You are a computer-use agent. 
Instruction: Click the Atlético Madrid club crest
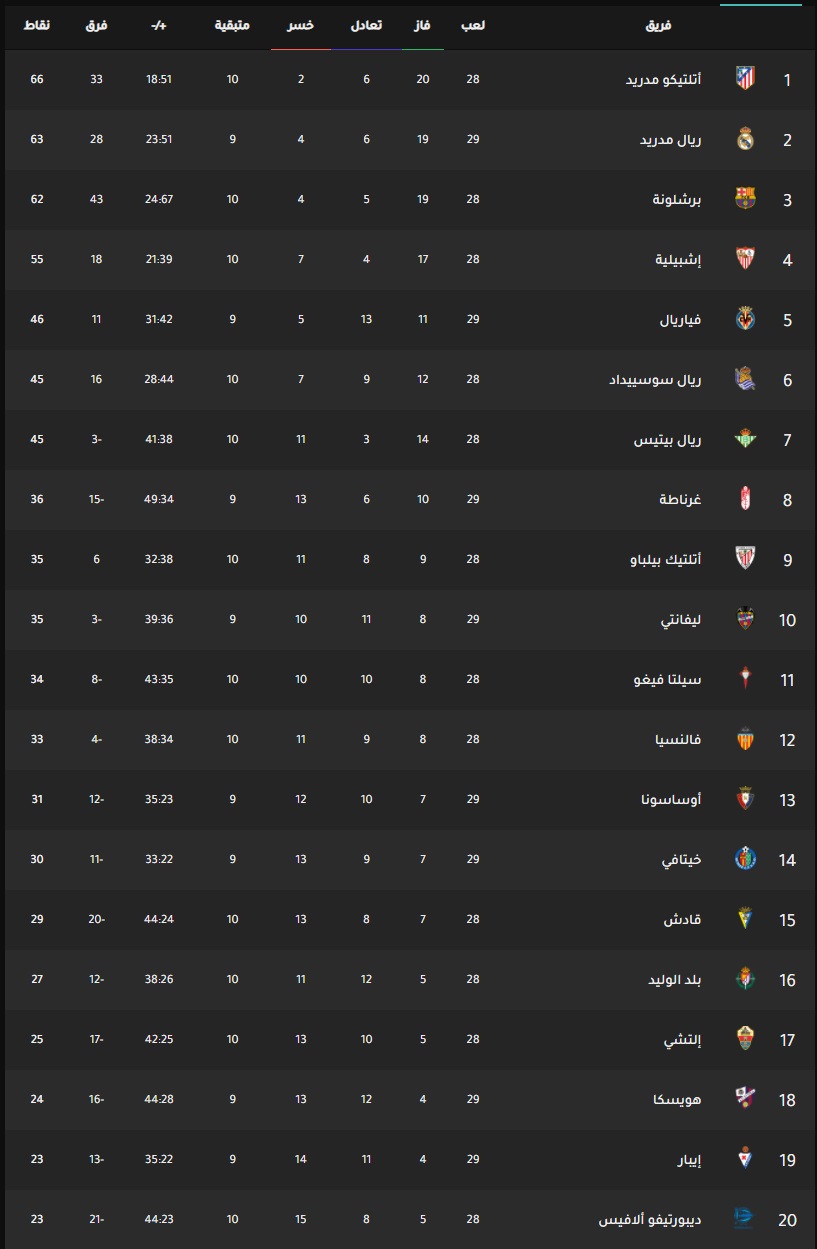click(x=745, y=79)
